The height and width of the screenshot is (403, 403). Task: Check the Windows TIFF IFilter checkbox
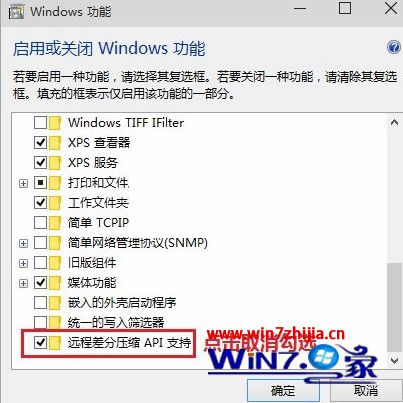40,123
